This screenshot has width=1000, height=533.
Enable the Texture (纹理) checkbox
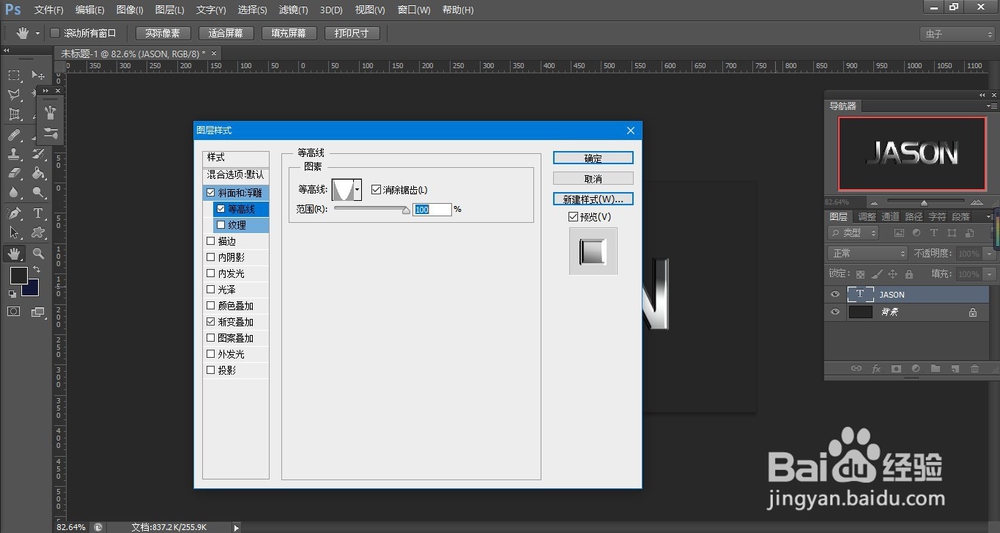(221, 224)
